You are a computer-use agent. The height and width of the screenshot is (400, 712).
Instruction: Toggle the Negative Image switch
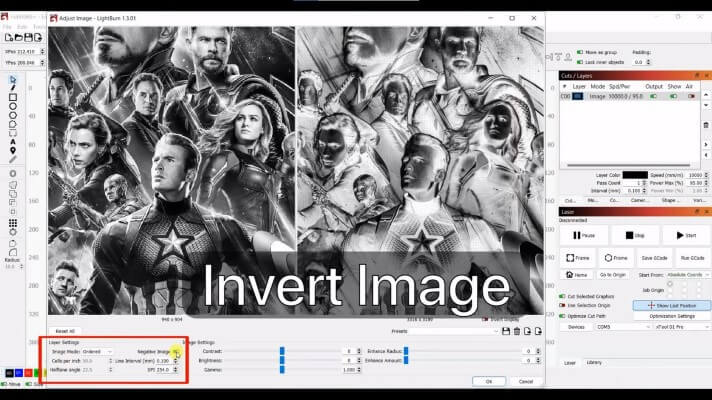[x=176, y=352]
